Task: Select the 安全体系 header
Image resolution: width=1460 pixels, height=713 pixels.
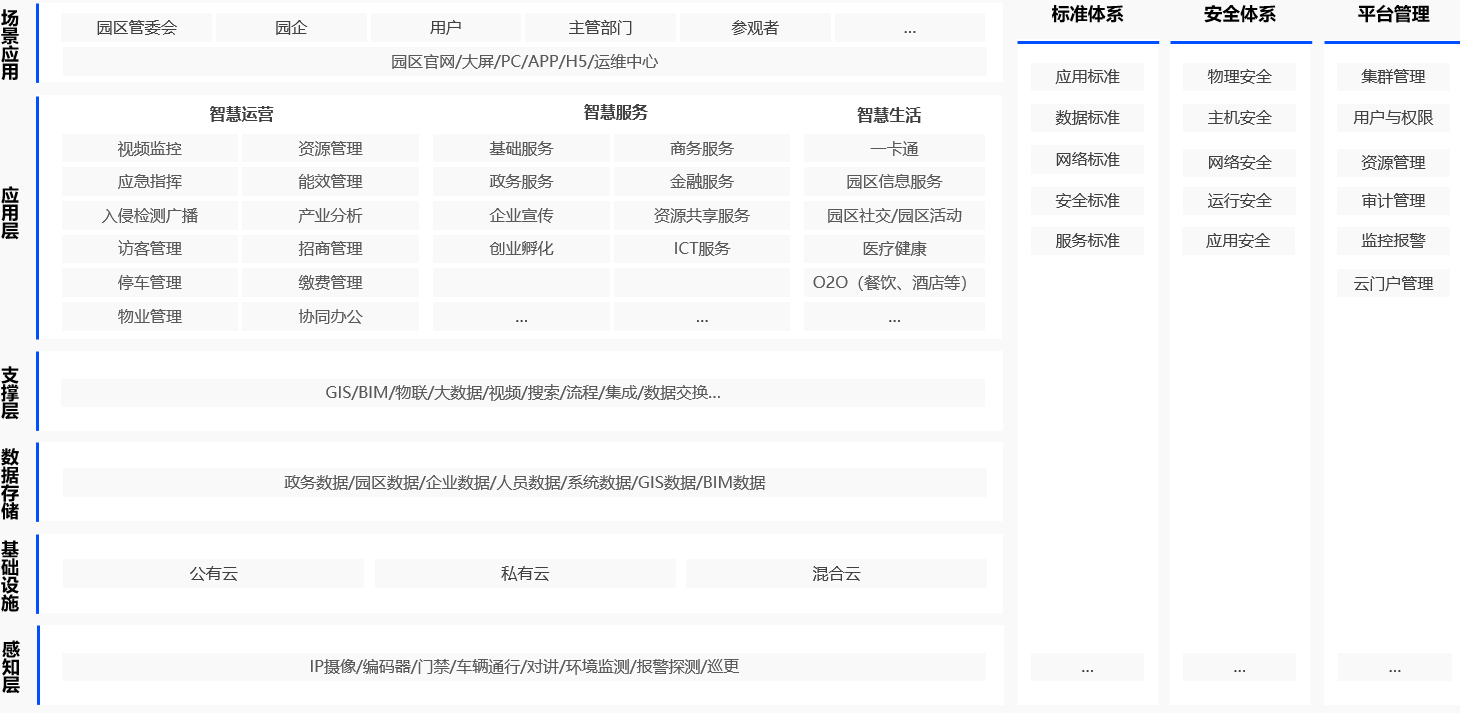Action: click(1240, 15)
